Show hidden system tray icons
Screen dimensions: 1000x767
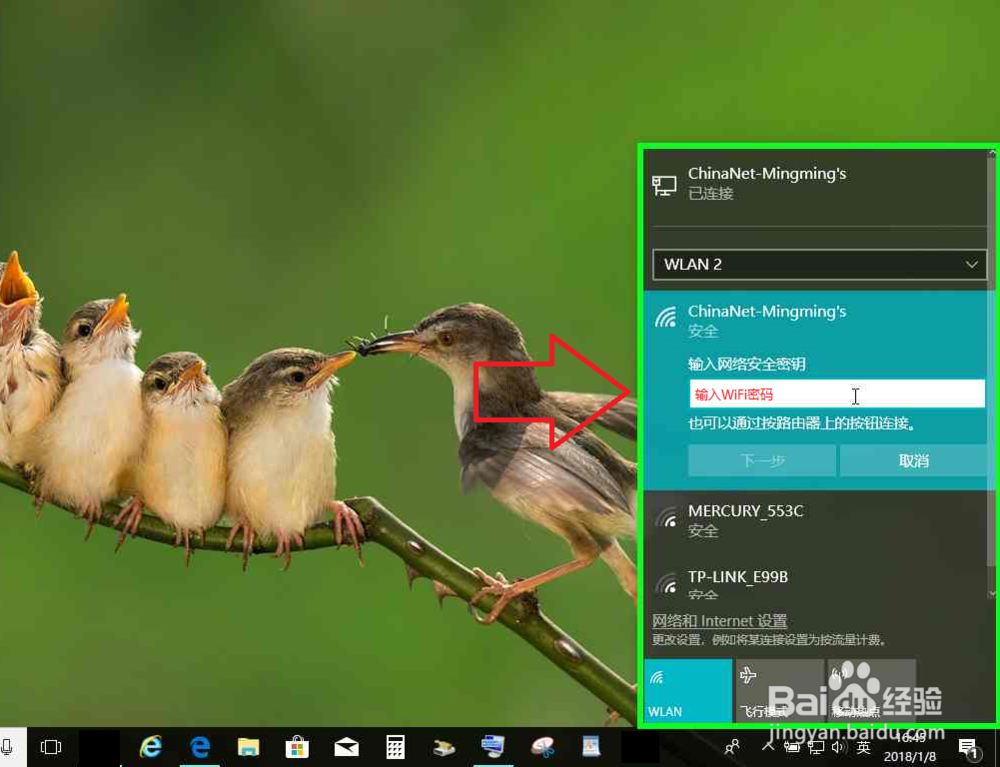[768, 746]
